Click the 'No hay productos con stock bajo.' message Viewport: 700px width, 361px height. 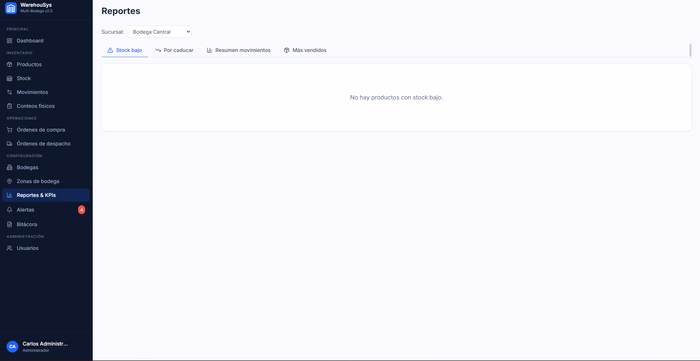pos(396,97)
